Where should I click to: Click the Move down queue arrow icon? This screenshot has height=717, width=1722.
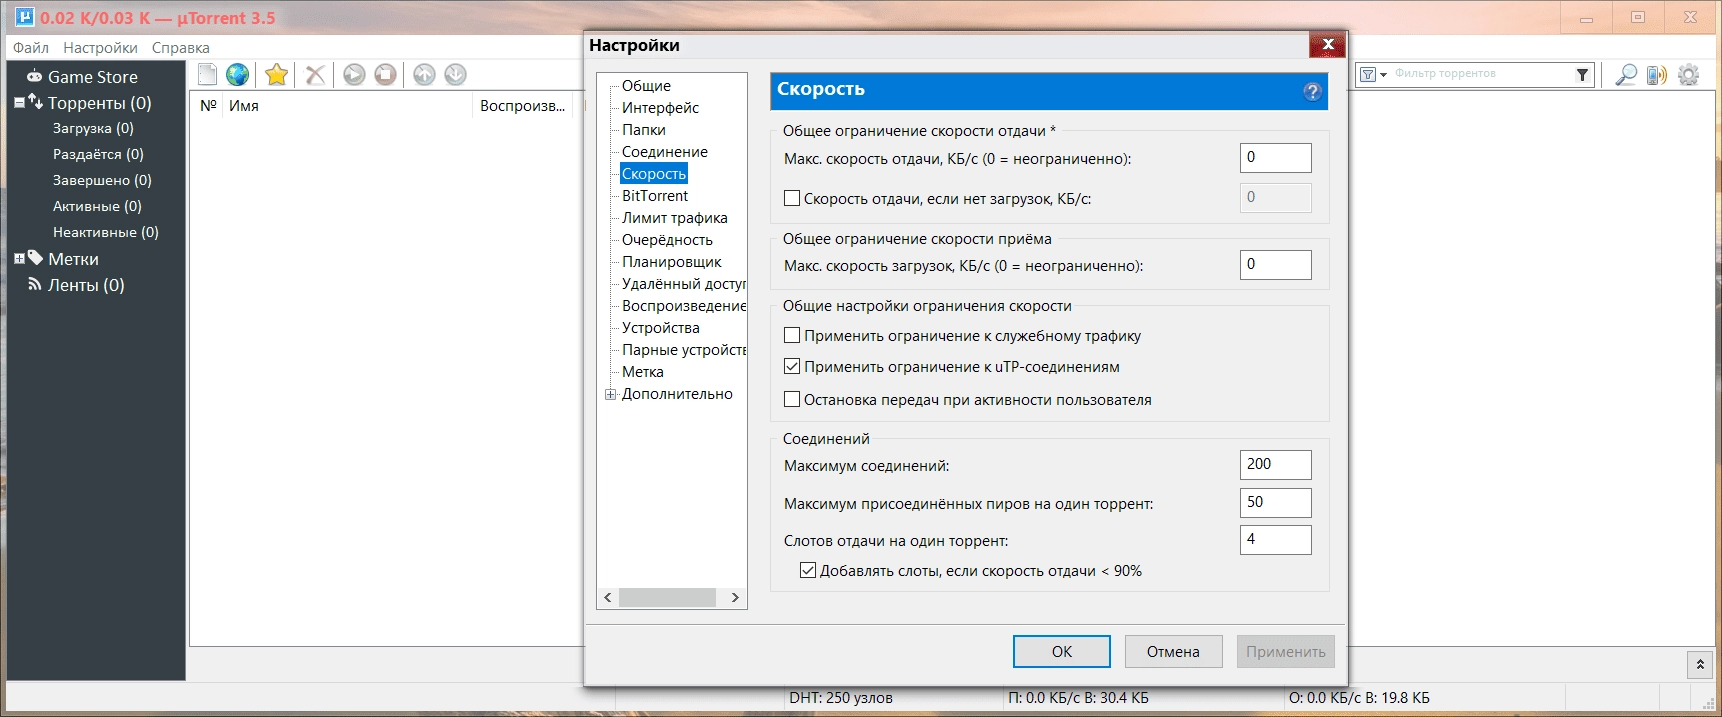pos(455,74)
